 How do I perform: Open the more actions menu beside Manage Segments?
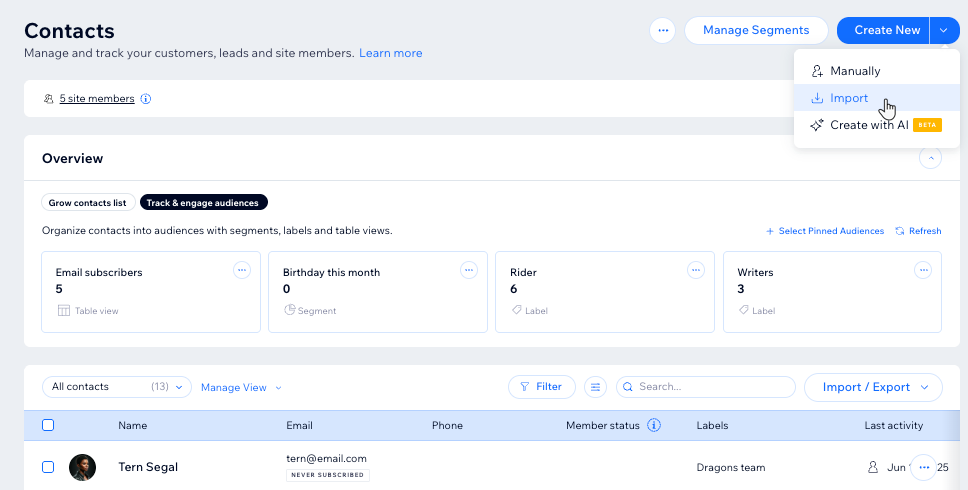click(662, 31)
